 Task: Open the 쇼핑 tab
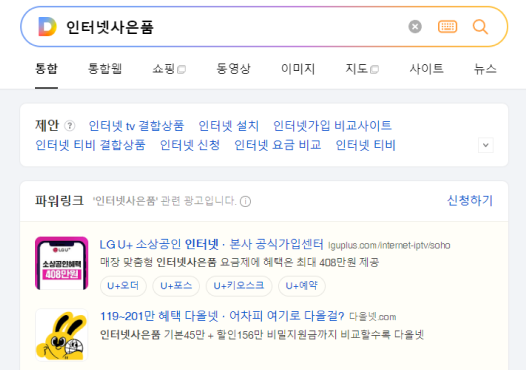(169, 69)
